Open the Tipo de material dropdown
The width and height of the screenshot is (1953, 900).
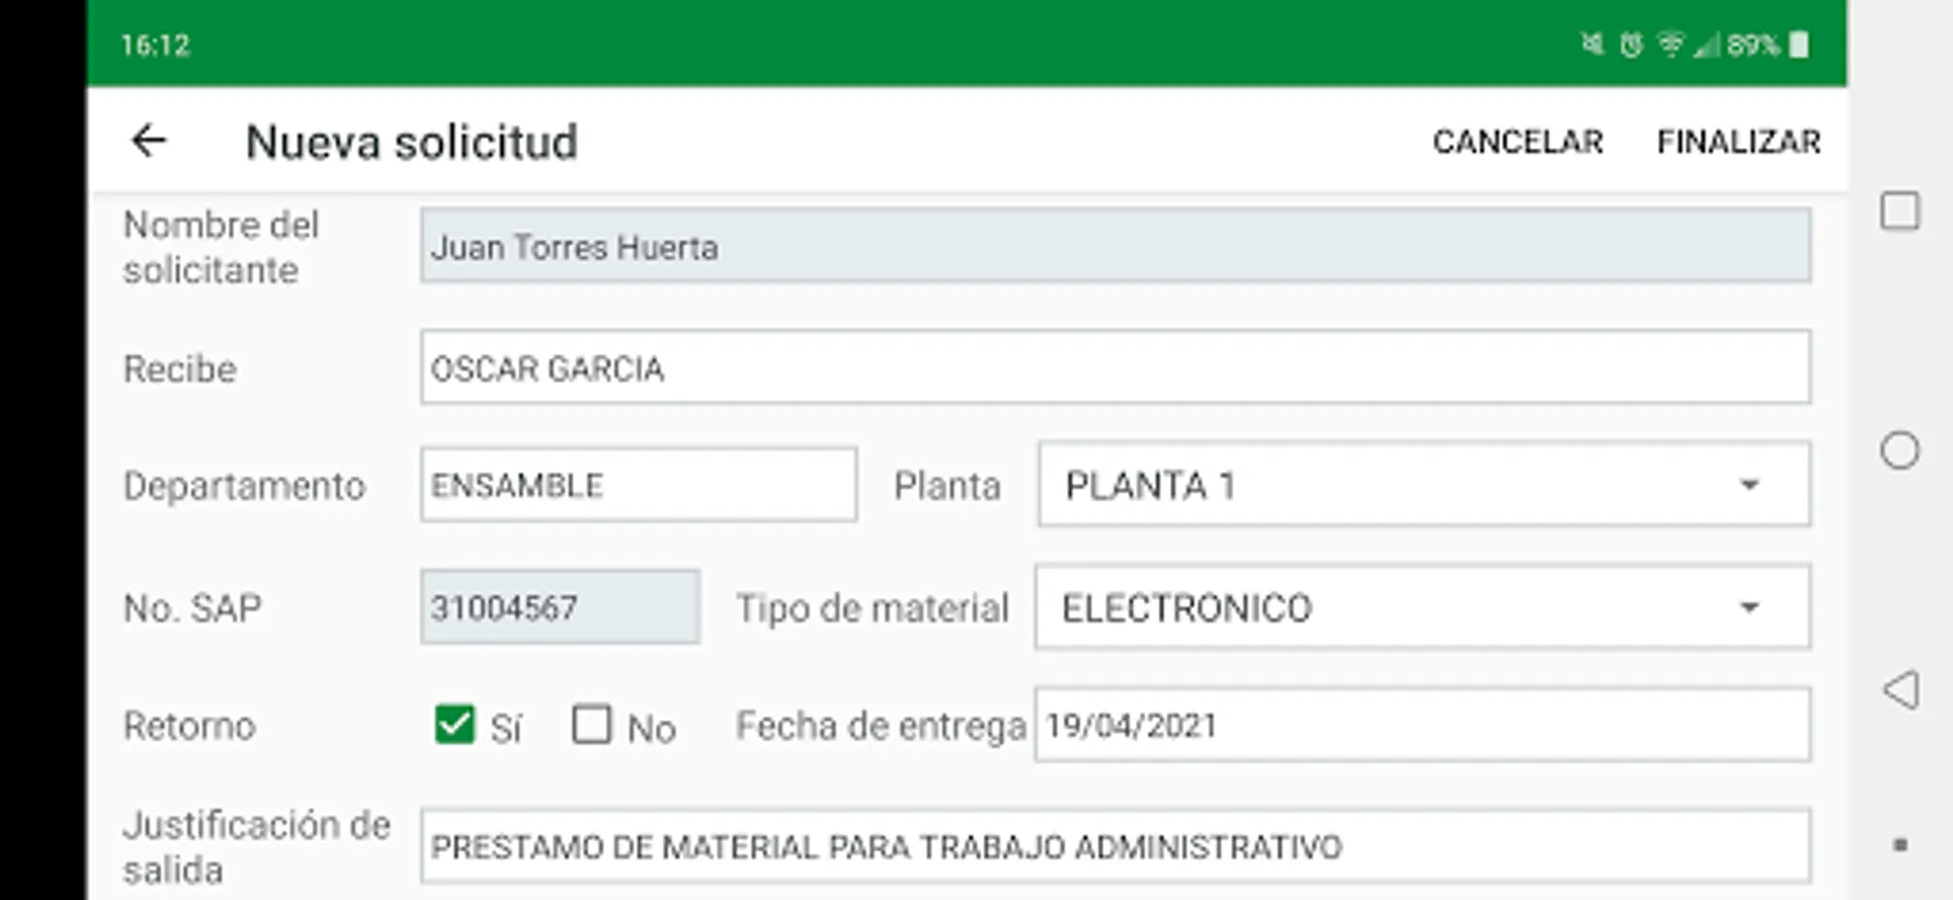click(1421, 607)
